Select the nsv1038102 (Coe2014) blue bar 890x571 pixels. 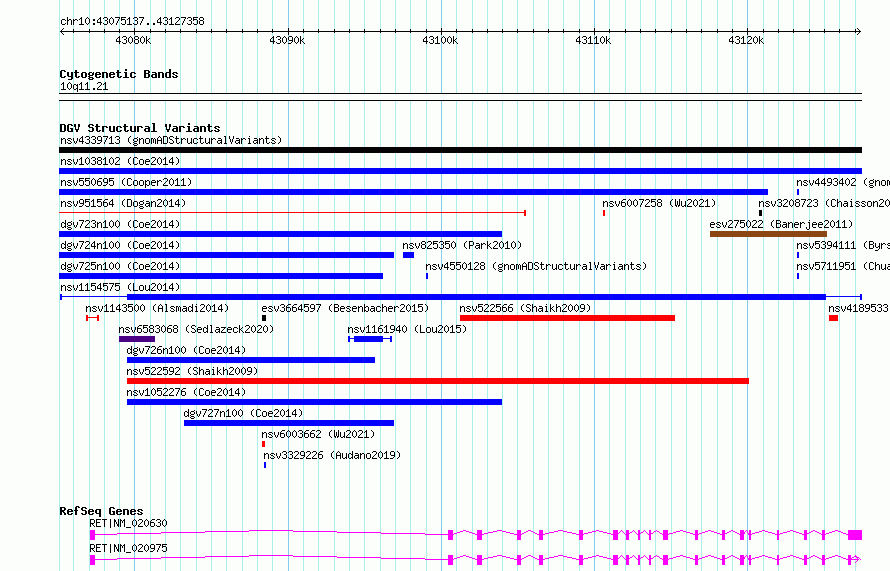[460, 171]
